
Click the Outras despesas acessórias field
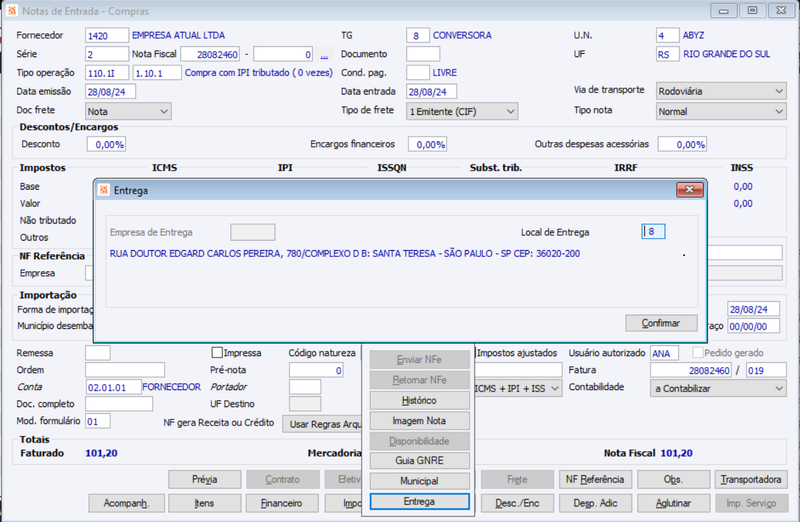[x=682, y=144]
